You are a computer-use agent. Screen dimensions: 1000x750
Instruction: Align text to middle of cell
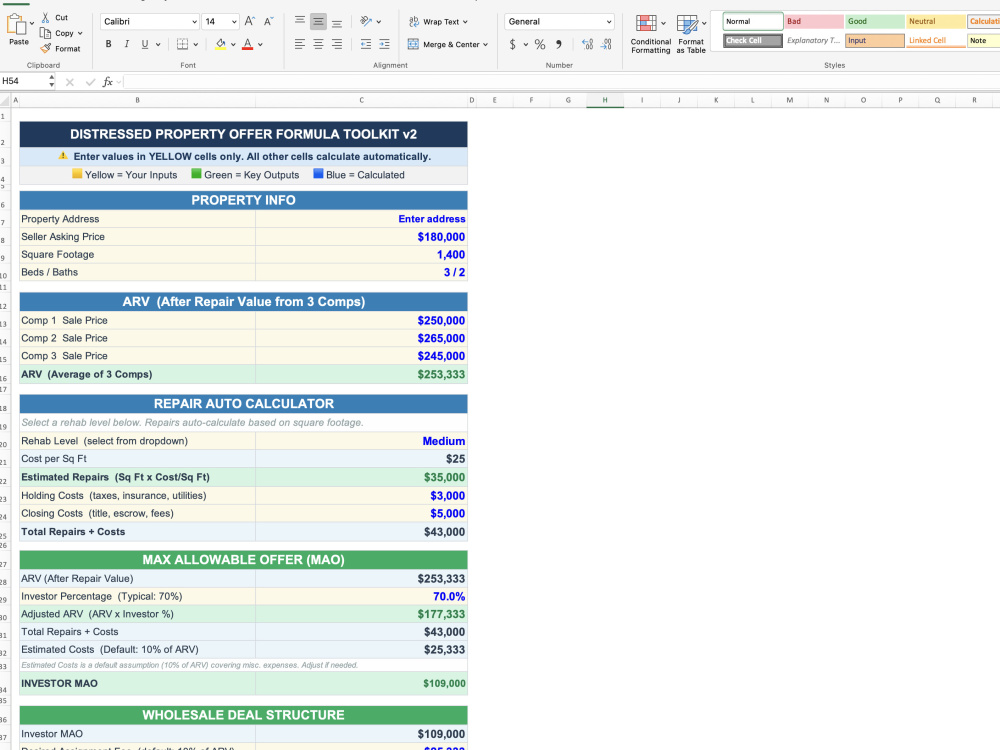(x=318, y=22)
